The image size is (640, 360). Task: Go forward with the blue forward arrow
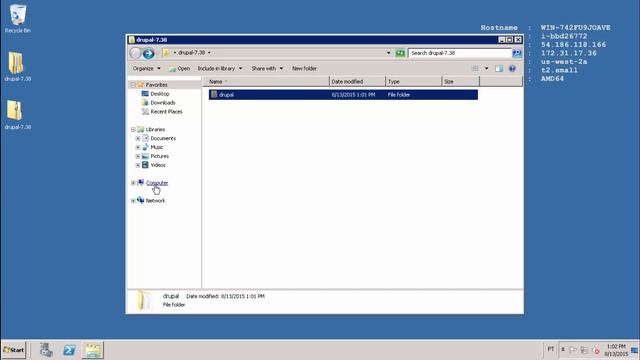coord(148,53)
